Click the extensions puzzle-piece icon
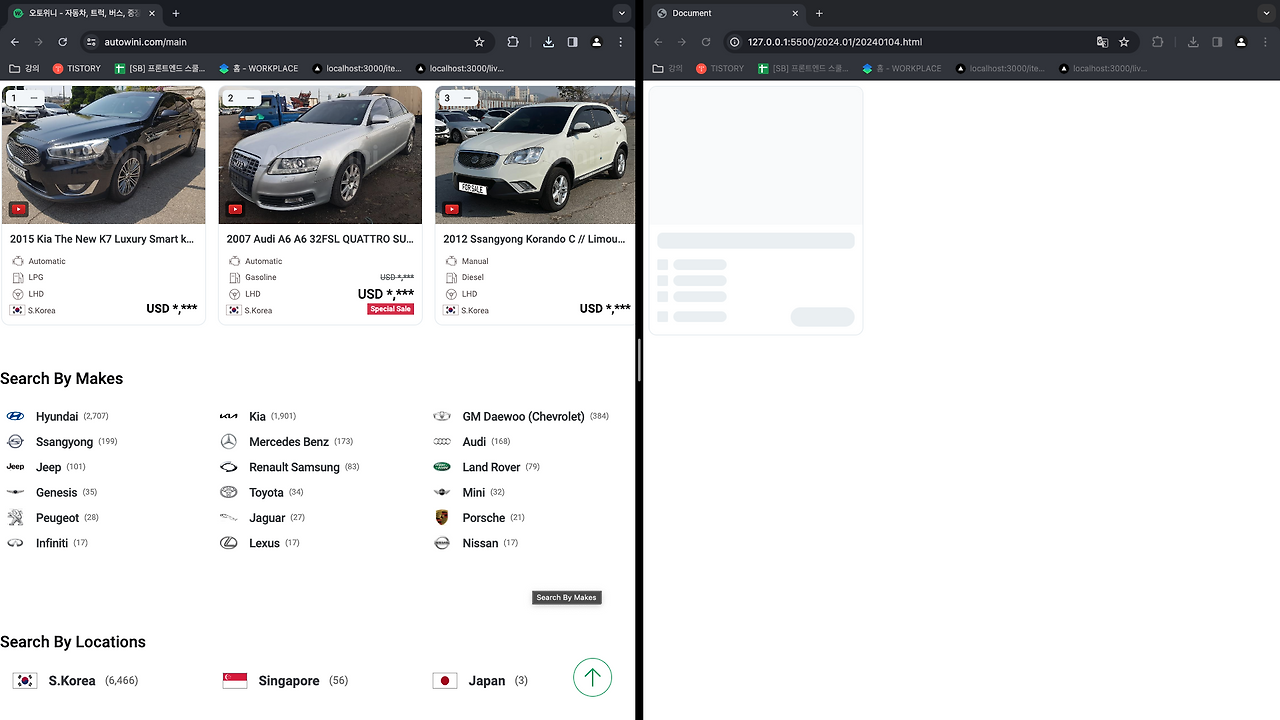 [513, 42]
